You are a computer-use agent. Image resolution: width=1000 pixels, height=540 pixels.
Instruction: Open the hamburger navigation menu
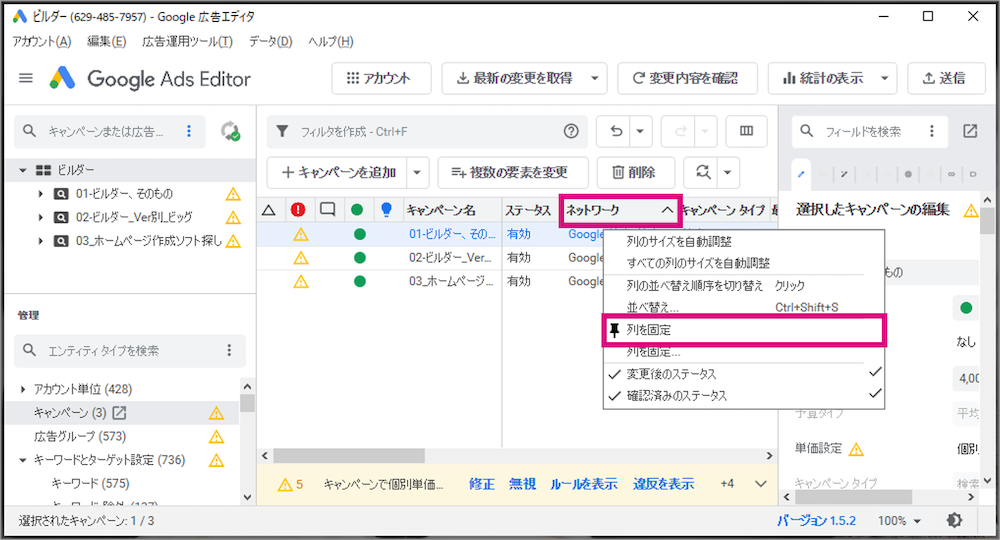point(26,78)
